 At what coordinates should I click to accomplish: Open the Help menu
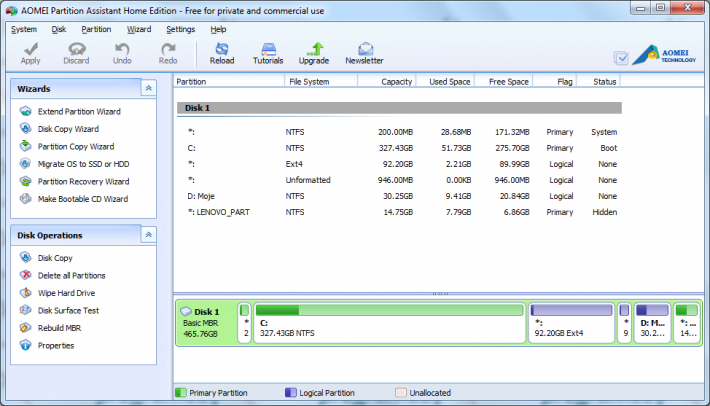pos(218,29)
